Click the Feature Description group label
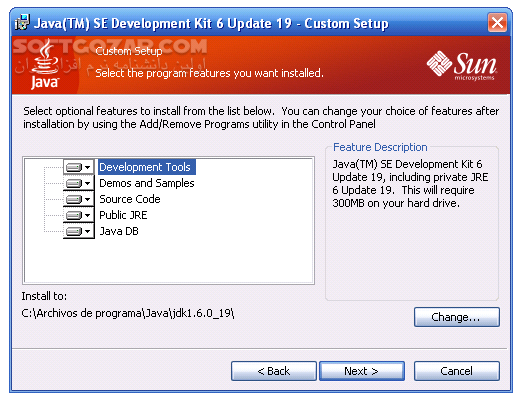Screen dimensions: 521x396 click(380, 147)
